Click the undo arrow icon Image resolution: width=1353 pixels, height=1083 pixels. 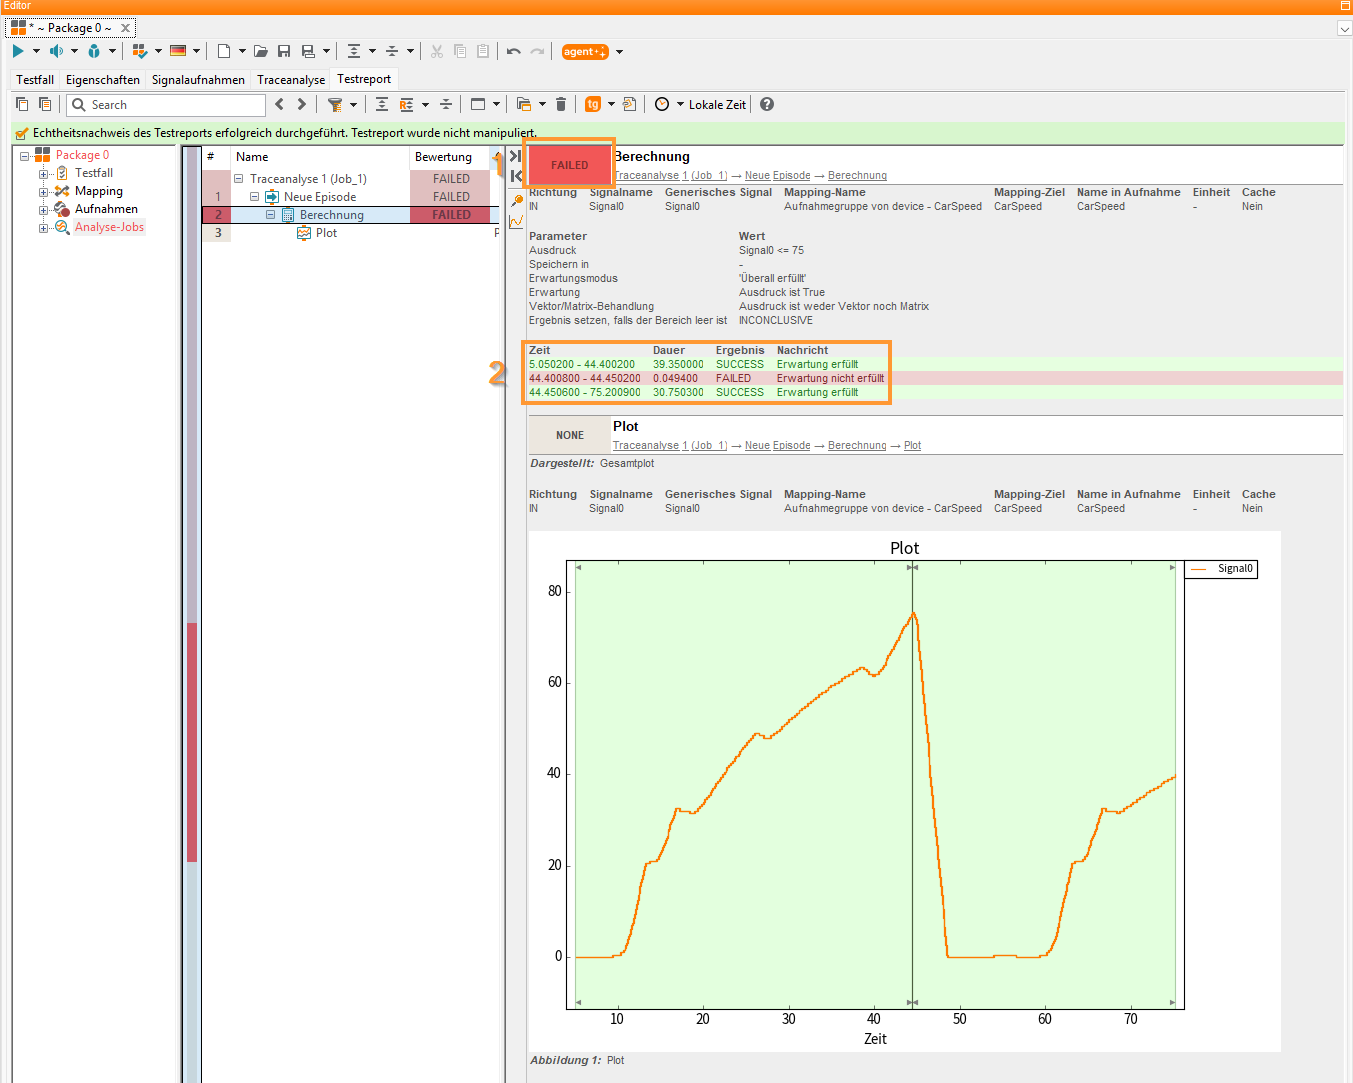click(x=514, y=51)
